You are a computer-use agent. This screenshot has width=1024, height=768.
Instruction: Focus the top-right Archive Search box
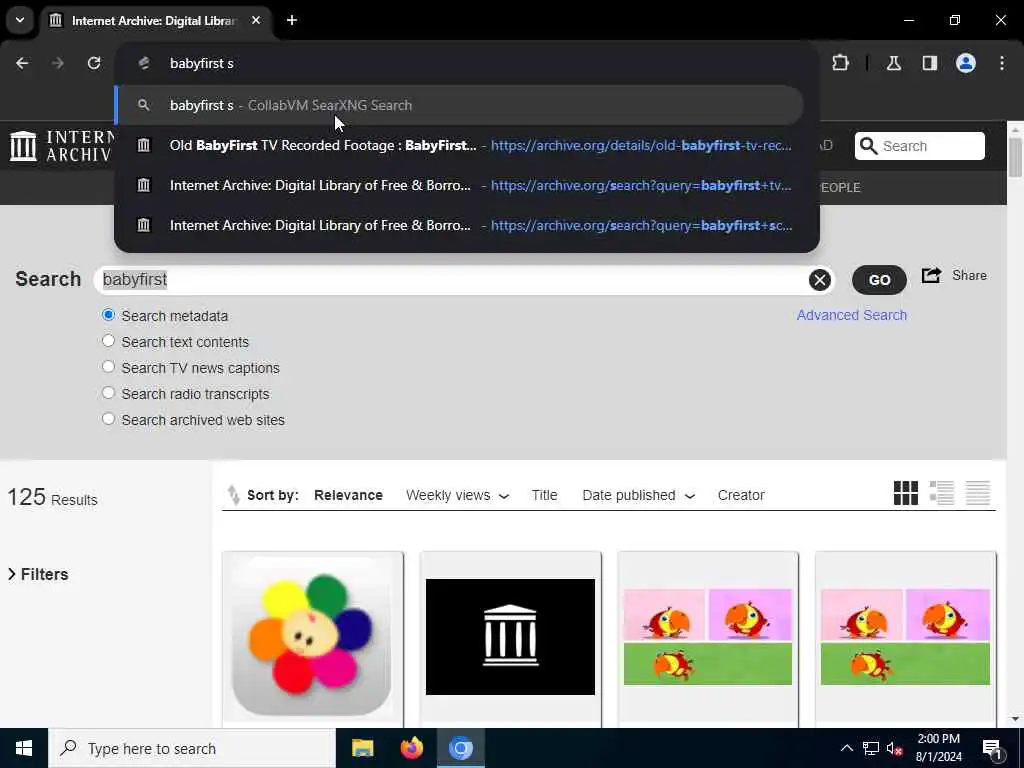[x=920, y=146]
